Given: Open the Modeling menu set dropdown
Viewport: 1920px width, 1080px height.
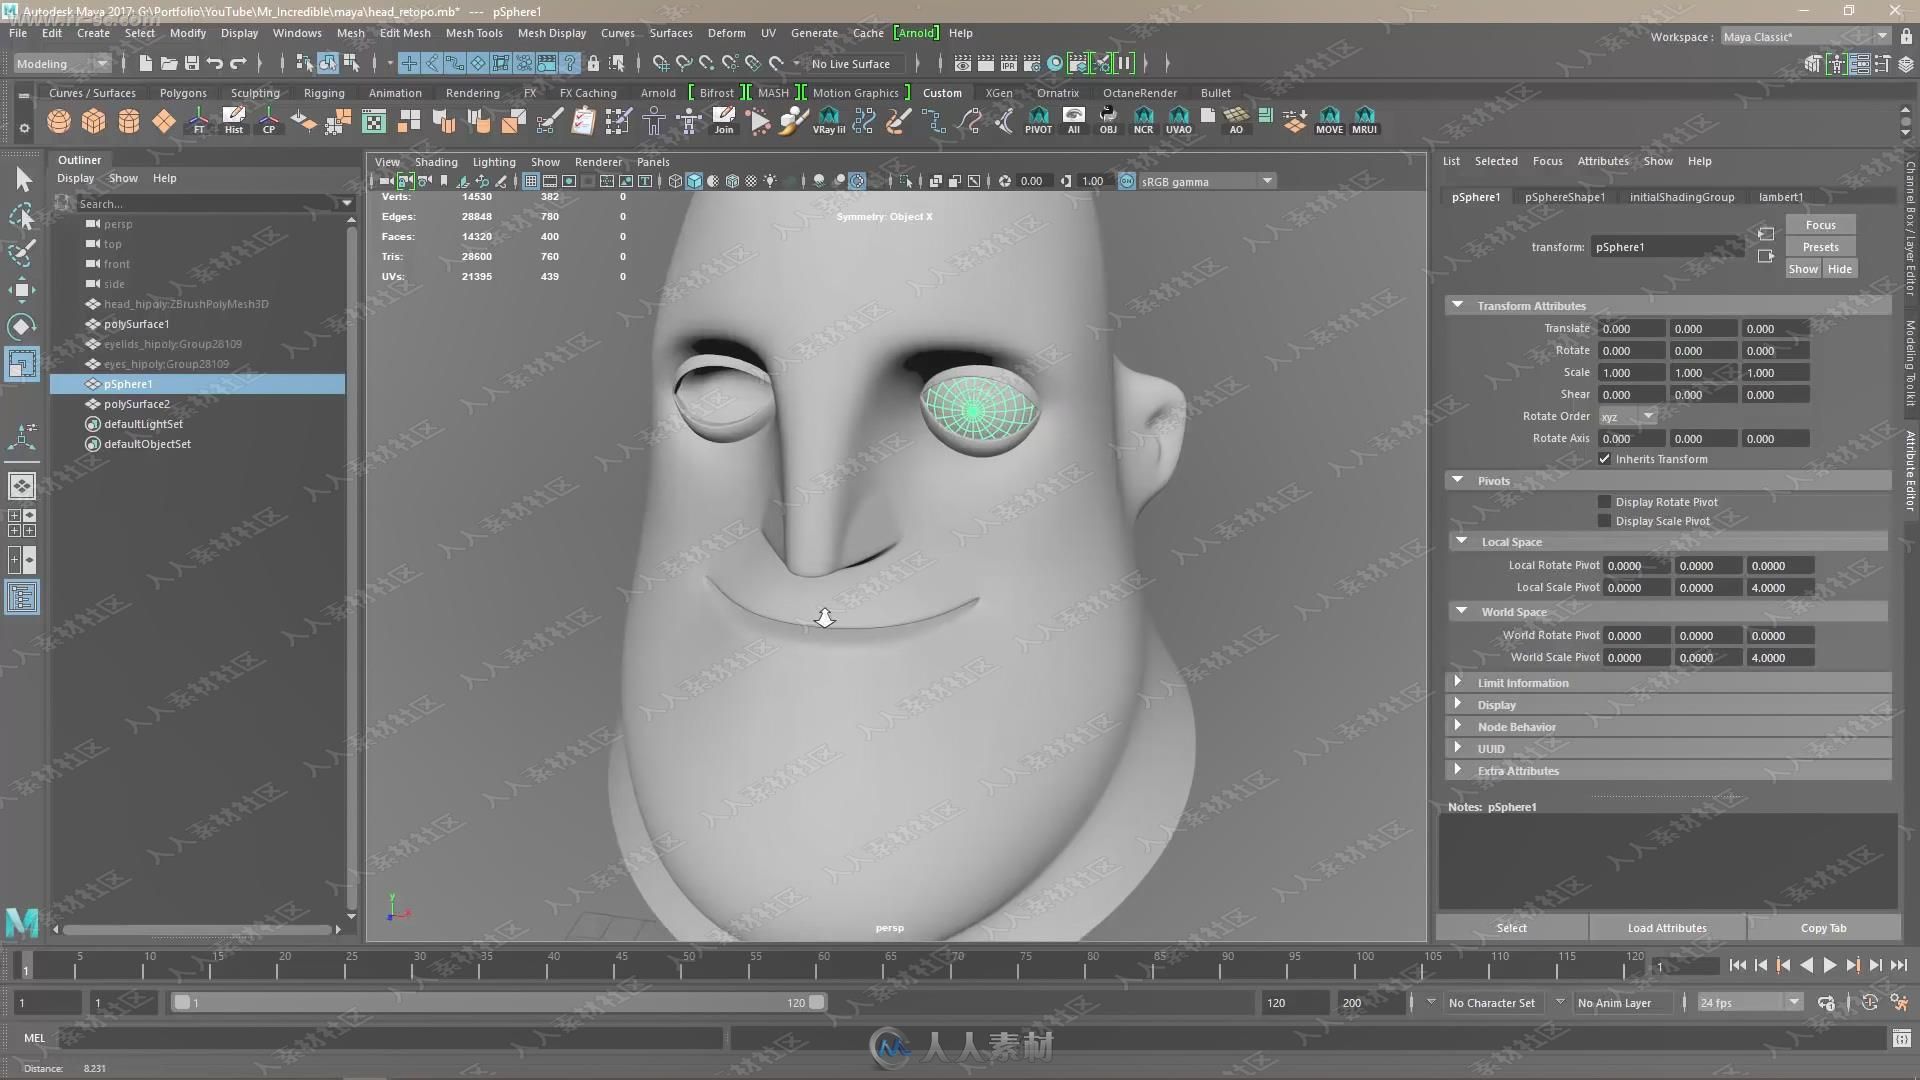Looking at the screenshot, I should tap(62, 63).
